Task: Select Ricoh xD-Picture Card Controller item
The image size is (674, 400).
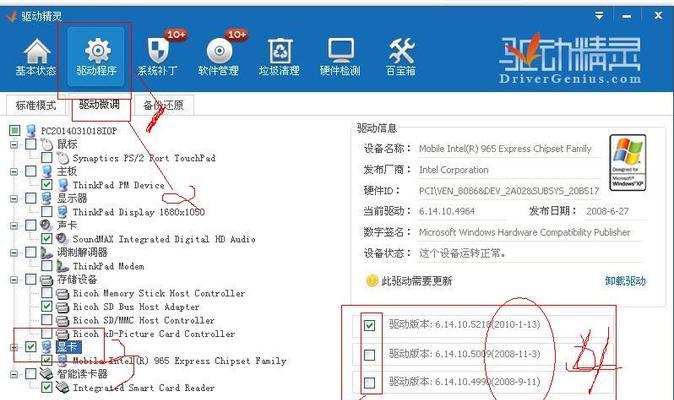Action: pyautogui.click(x=154, y=334)
